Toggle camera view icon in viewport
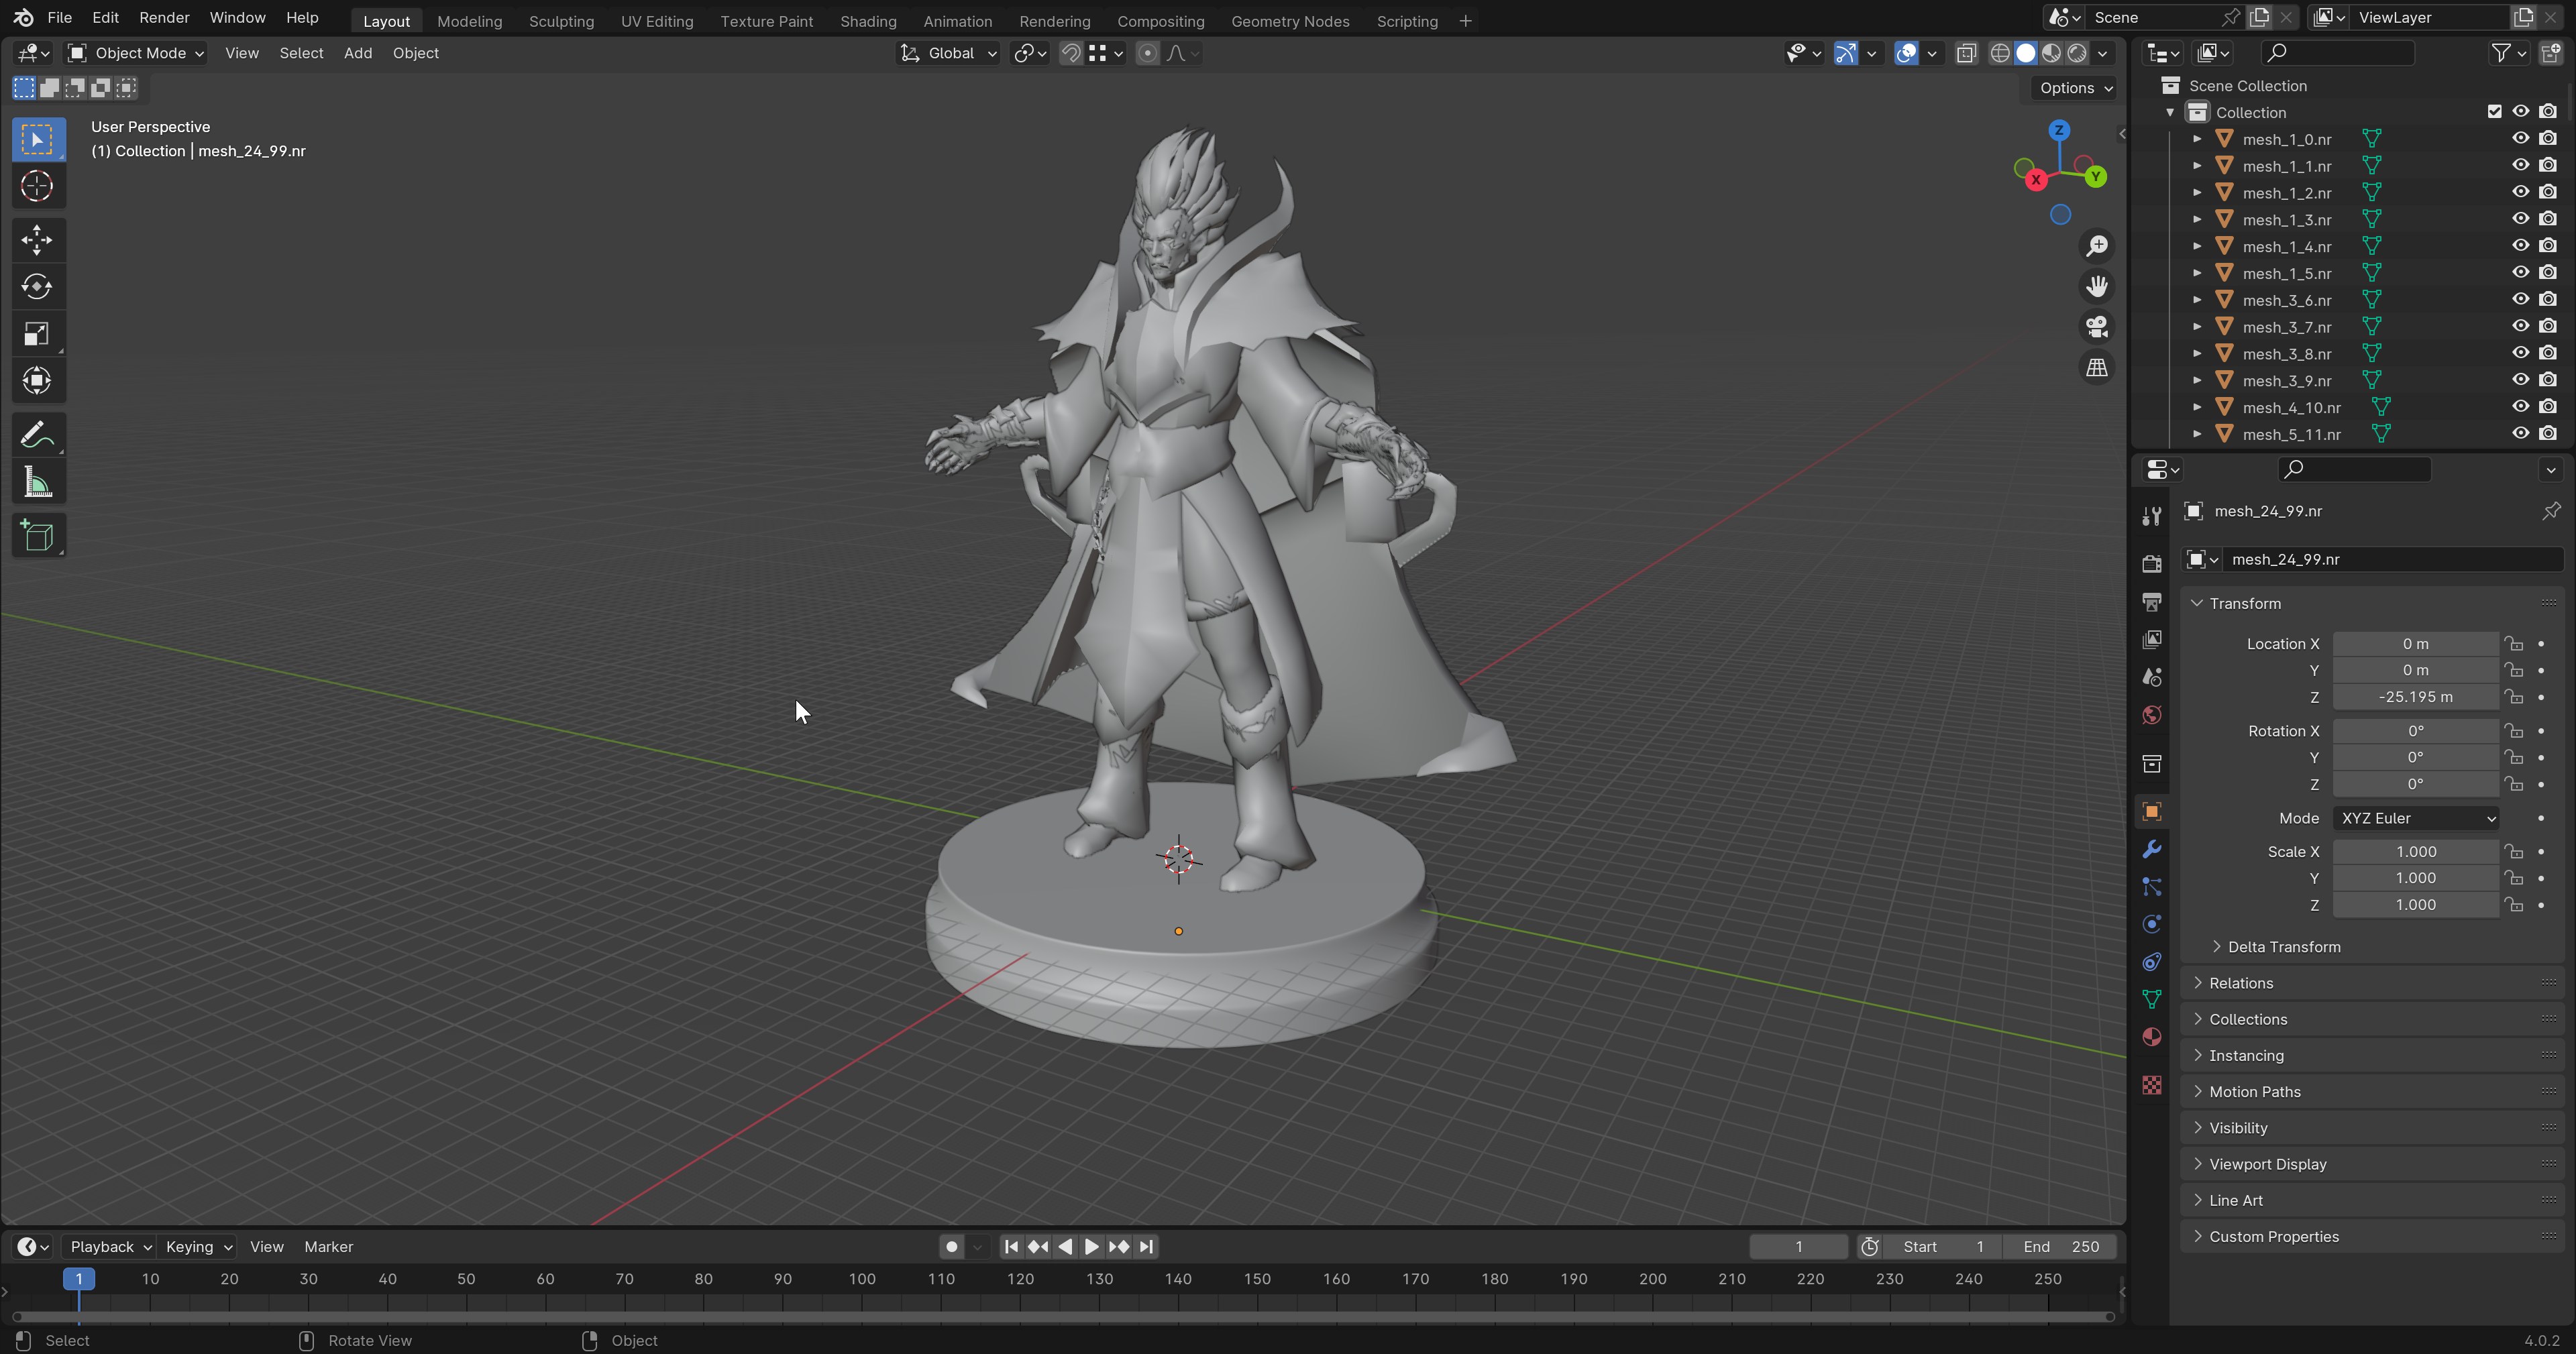Viewport: 2576px width, 1354px height. [x=2097, y=326]
